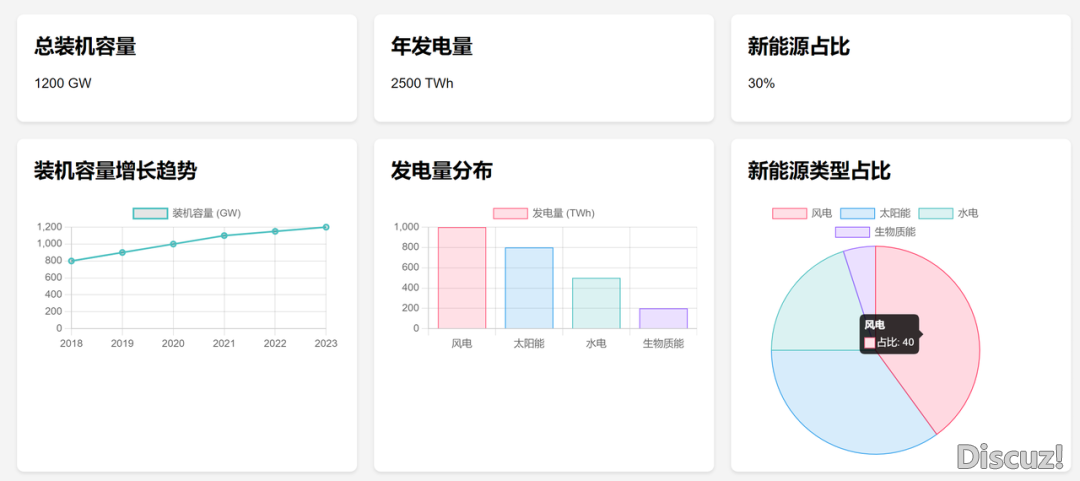Click the pink 风电 bar in 发电量分布
Image resolution: width=1080 pixels, height=481 pixels.
click(x=462, y=278)
